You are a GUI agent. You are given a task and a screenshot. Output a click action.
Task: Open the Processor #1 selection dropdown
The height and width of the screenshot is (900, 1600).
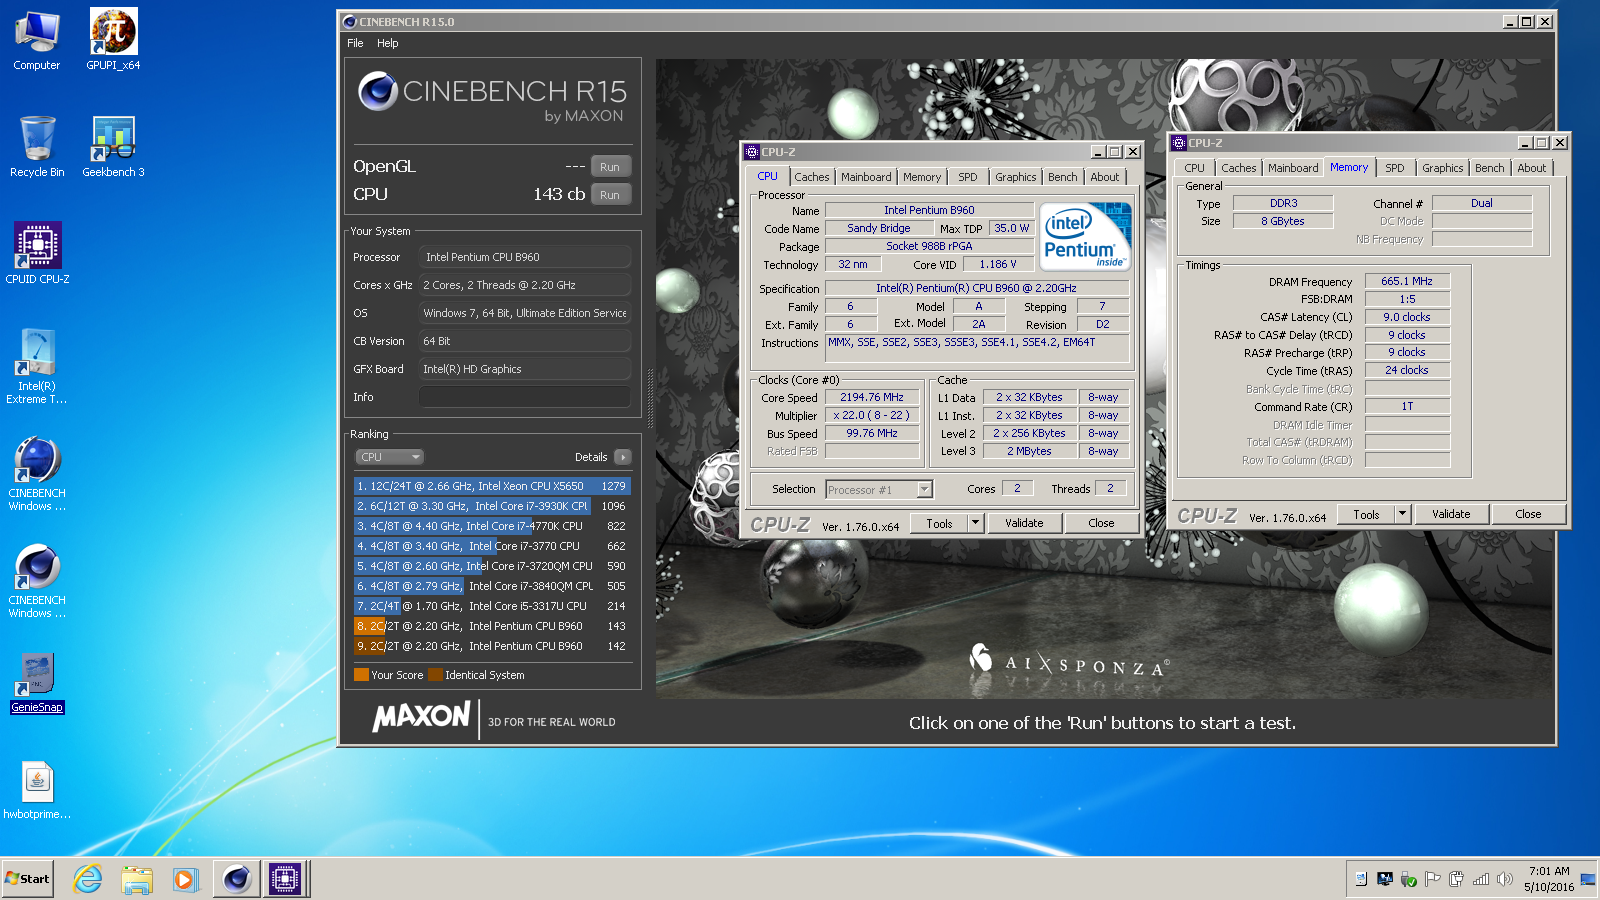(x=879, y=490)
